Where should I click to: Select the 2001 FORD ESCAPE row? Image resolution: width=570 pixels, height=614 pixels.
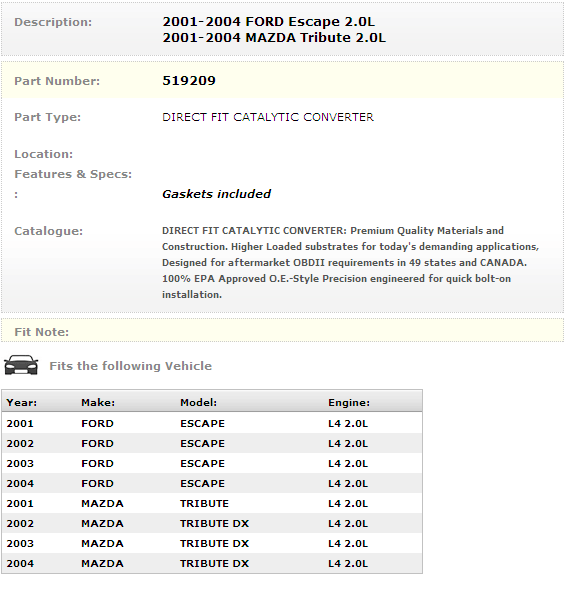coord(212,423)
